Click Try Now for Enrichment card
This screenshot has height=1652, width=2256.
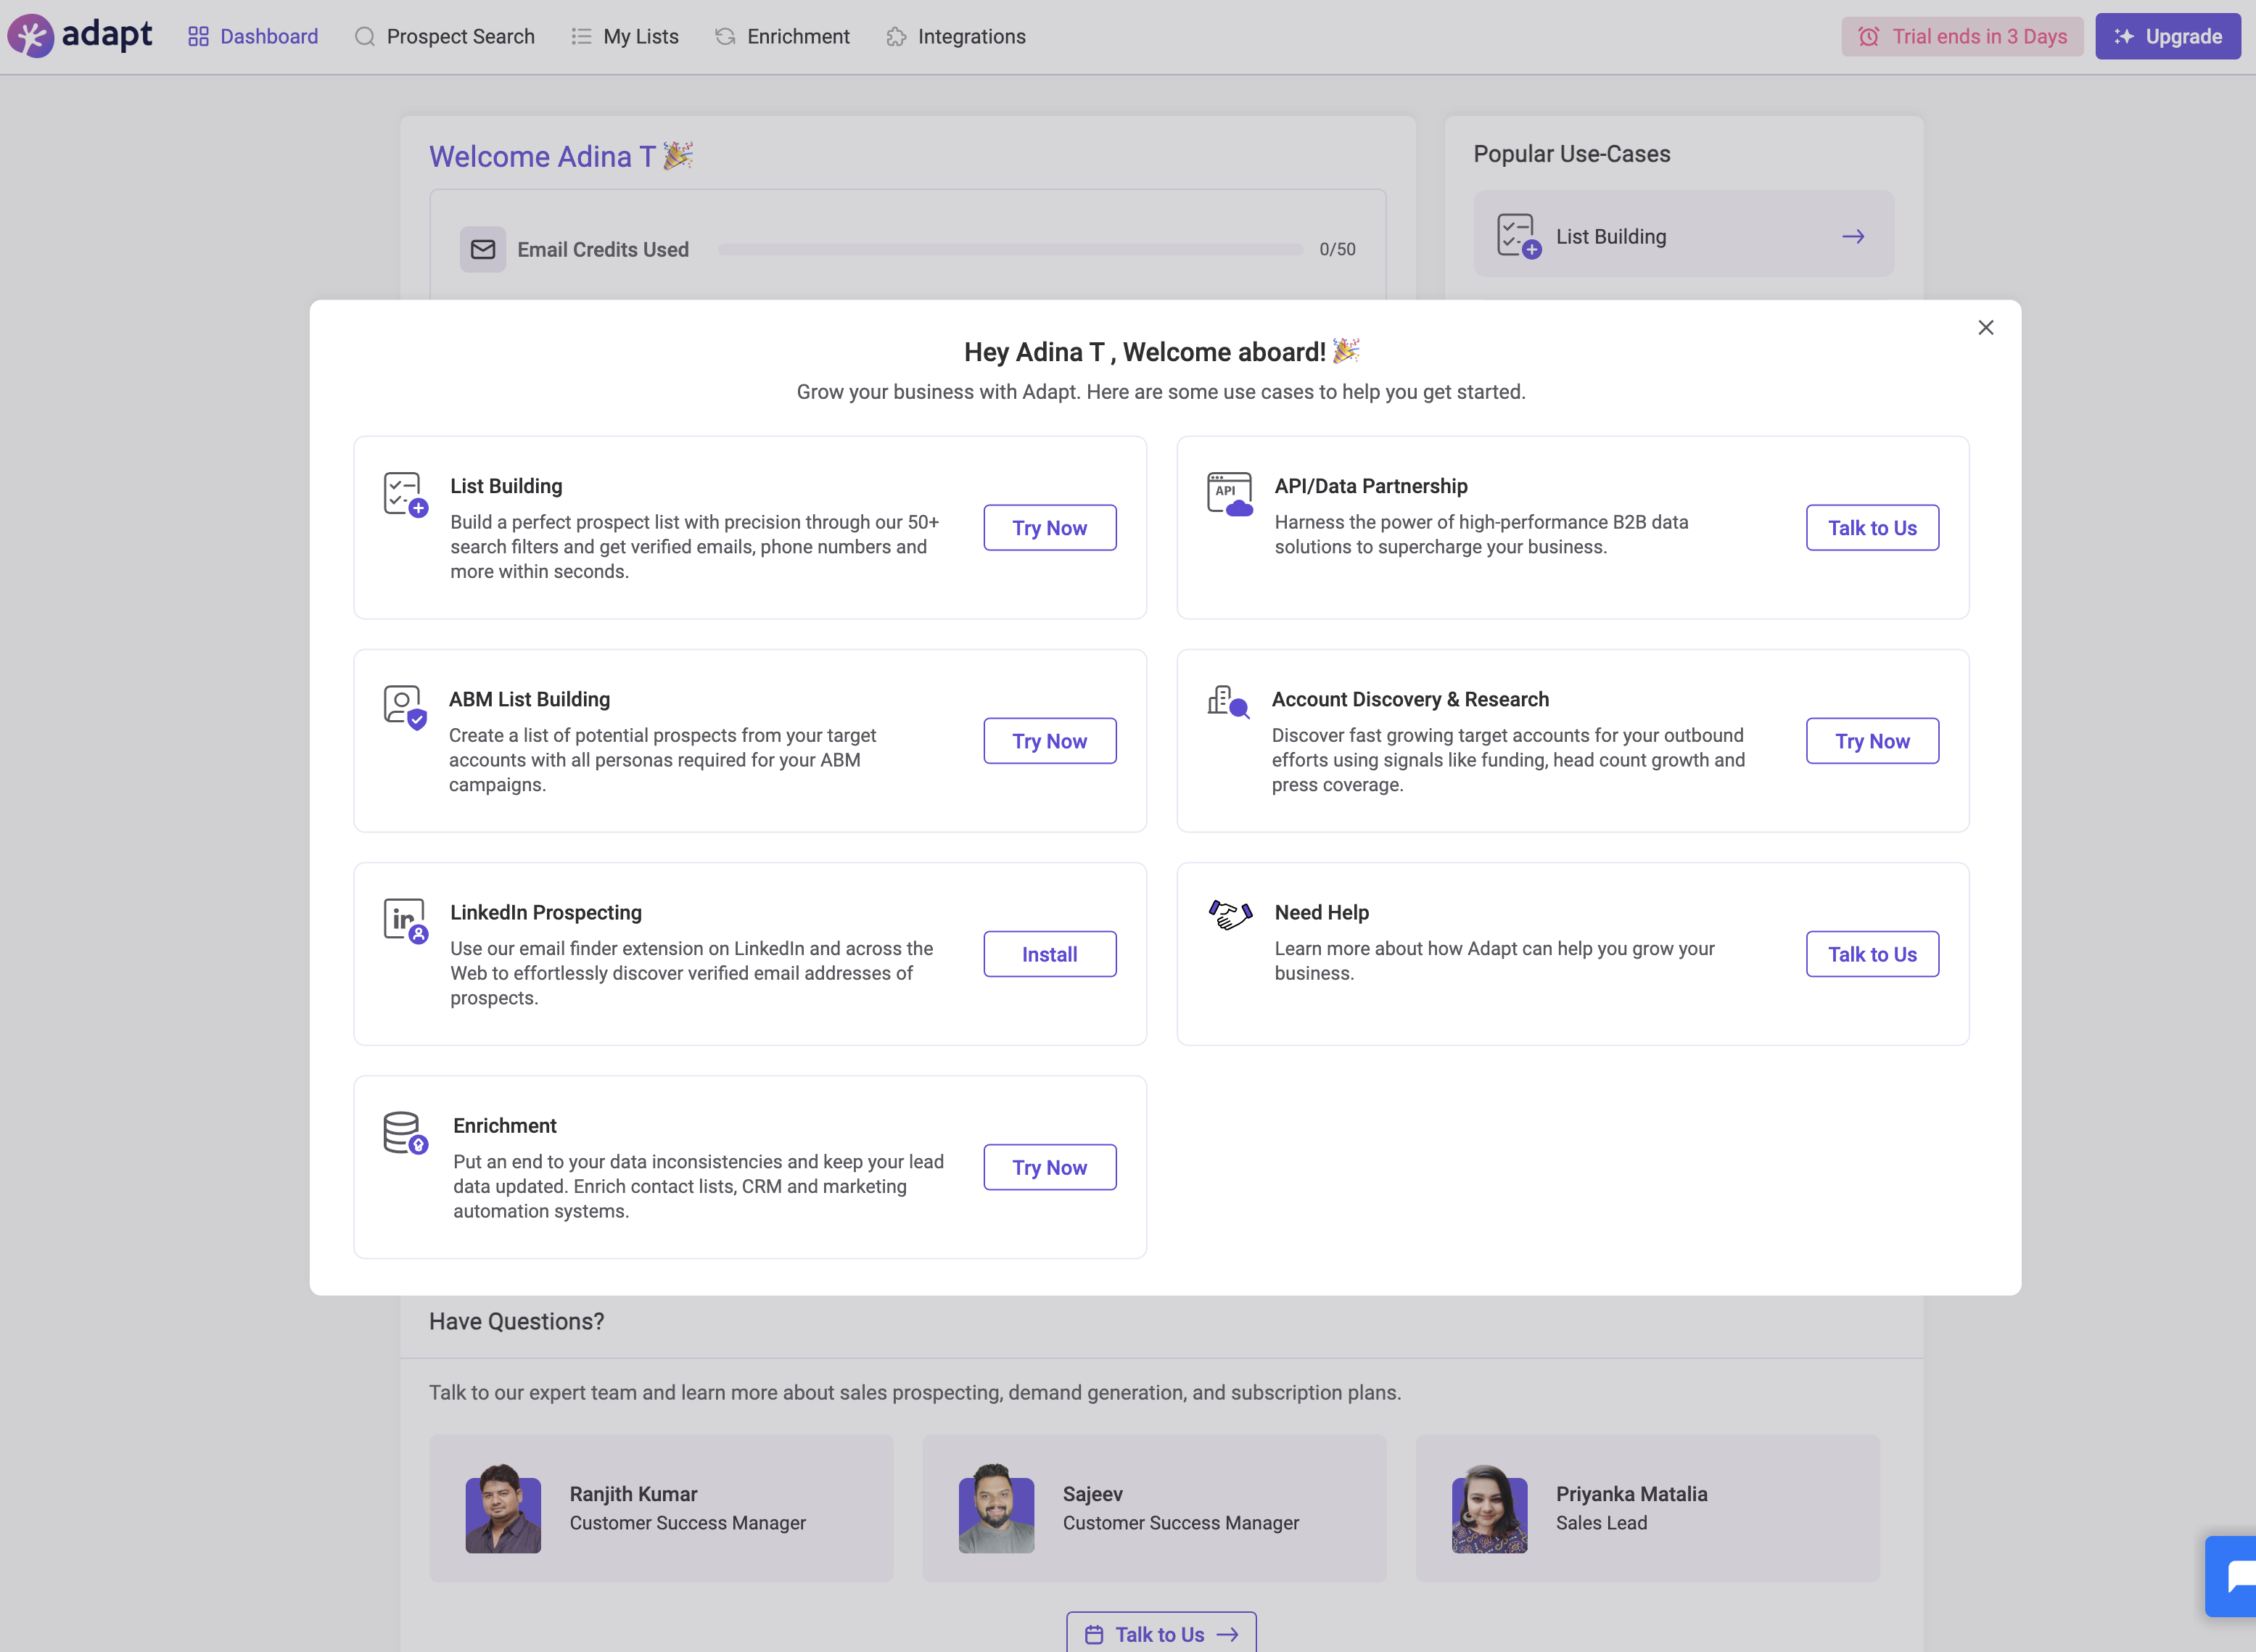1050,1167
